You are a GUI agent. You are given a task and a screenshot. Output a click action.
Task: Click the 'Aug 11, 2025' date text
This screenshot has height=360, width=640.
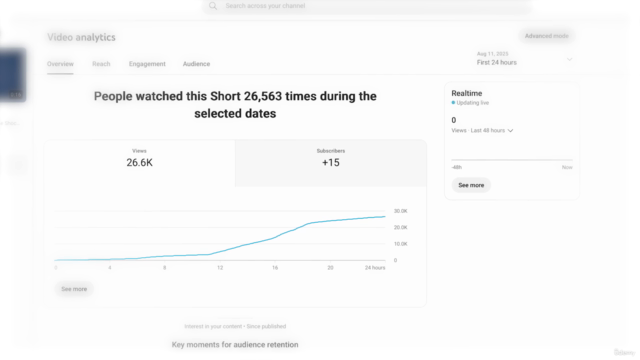(x=492, y=54)
